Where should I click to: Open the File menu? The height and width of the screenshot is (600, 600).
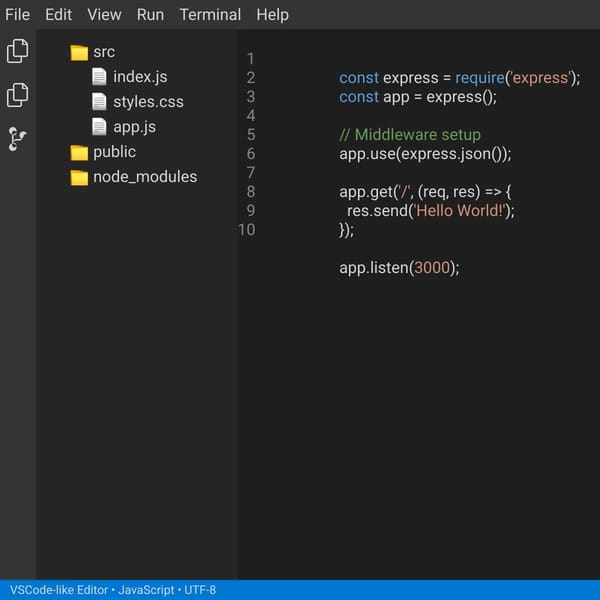point(17,15)
